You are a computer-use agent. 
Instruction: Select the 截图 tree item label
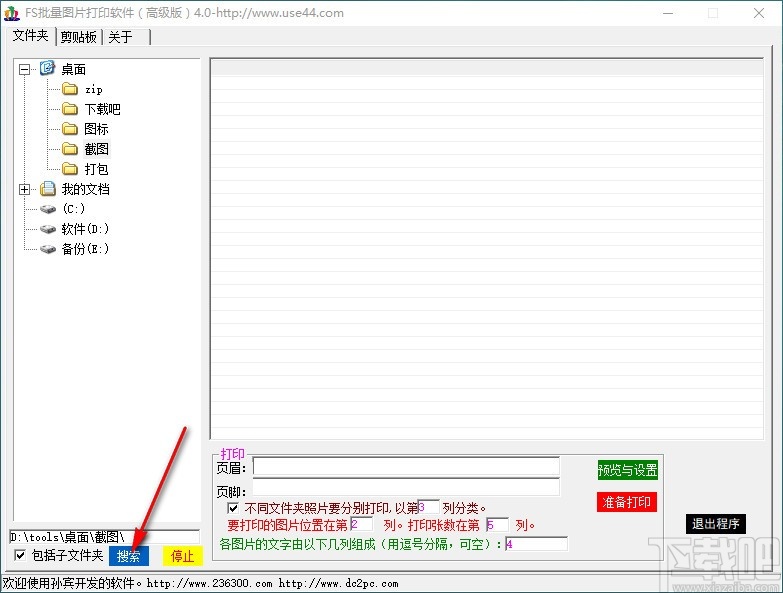coord(96,149)
